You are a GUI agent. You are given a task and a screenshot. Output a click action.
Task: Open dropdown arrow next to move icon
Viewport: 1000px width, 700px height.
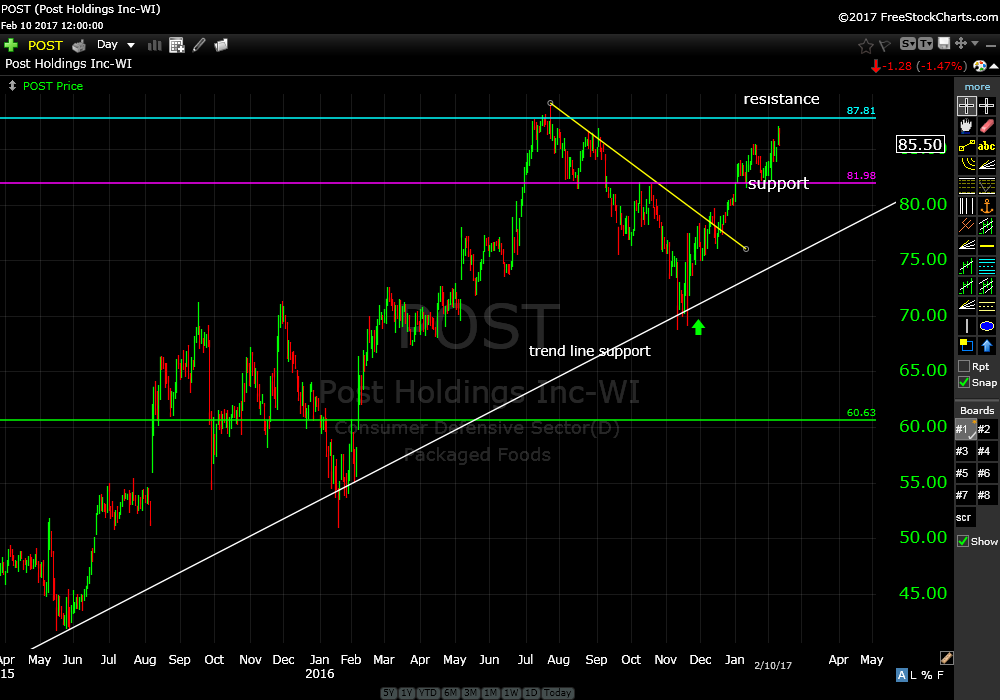tap(974, 44)
